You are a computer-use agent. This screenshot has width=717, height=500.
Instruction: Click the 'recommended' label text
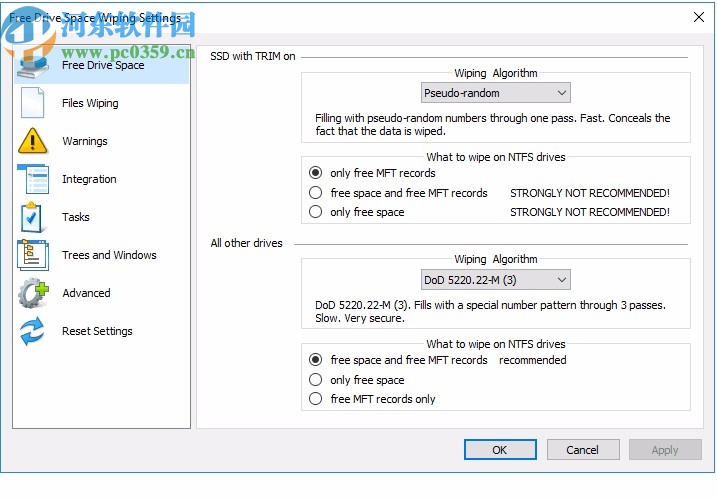533,360
